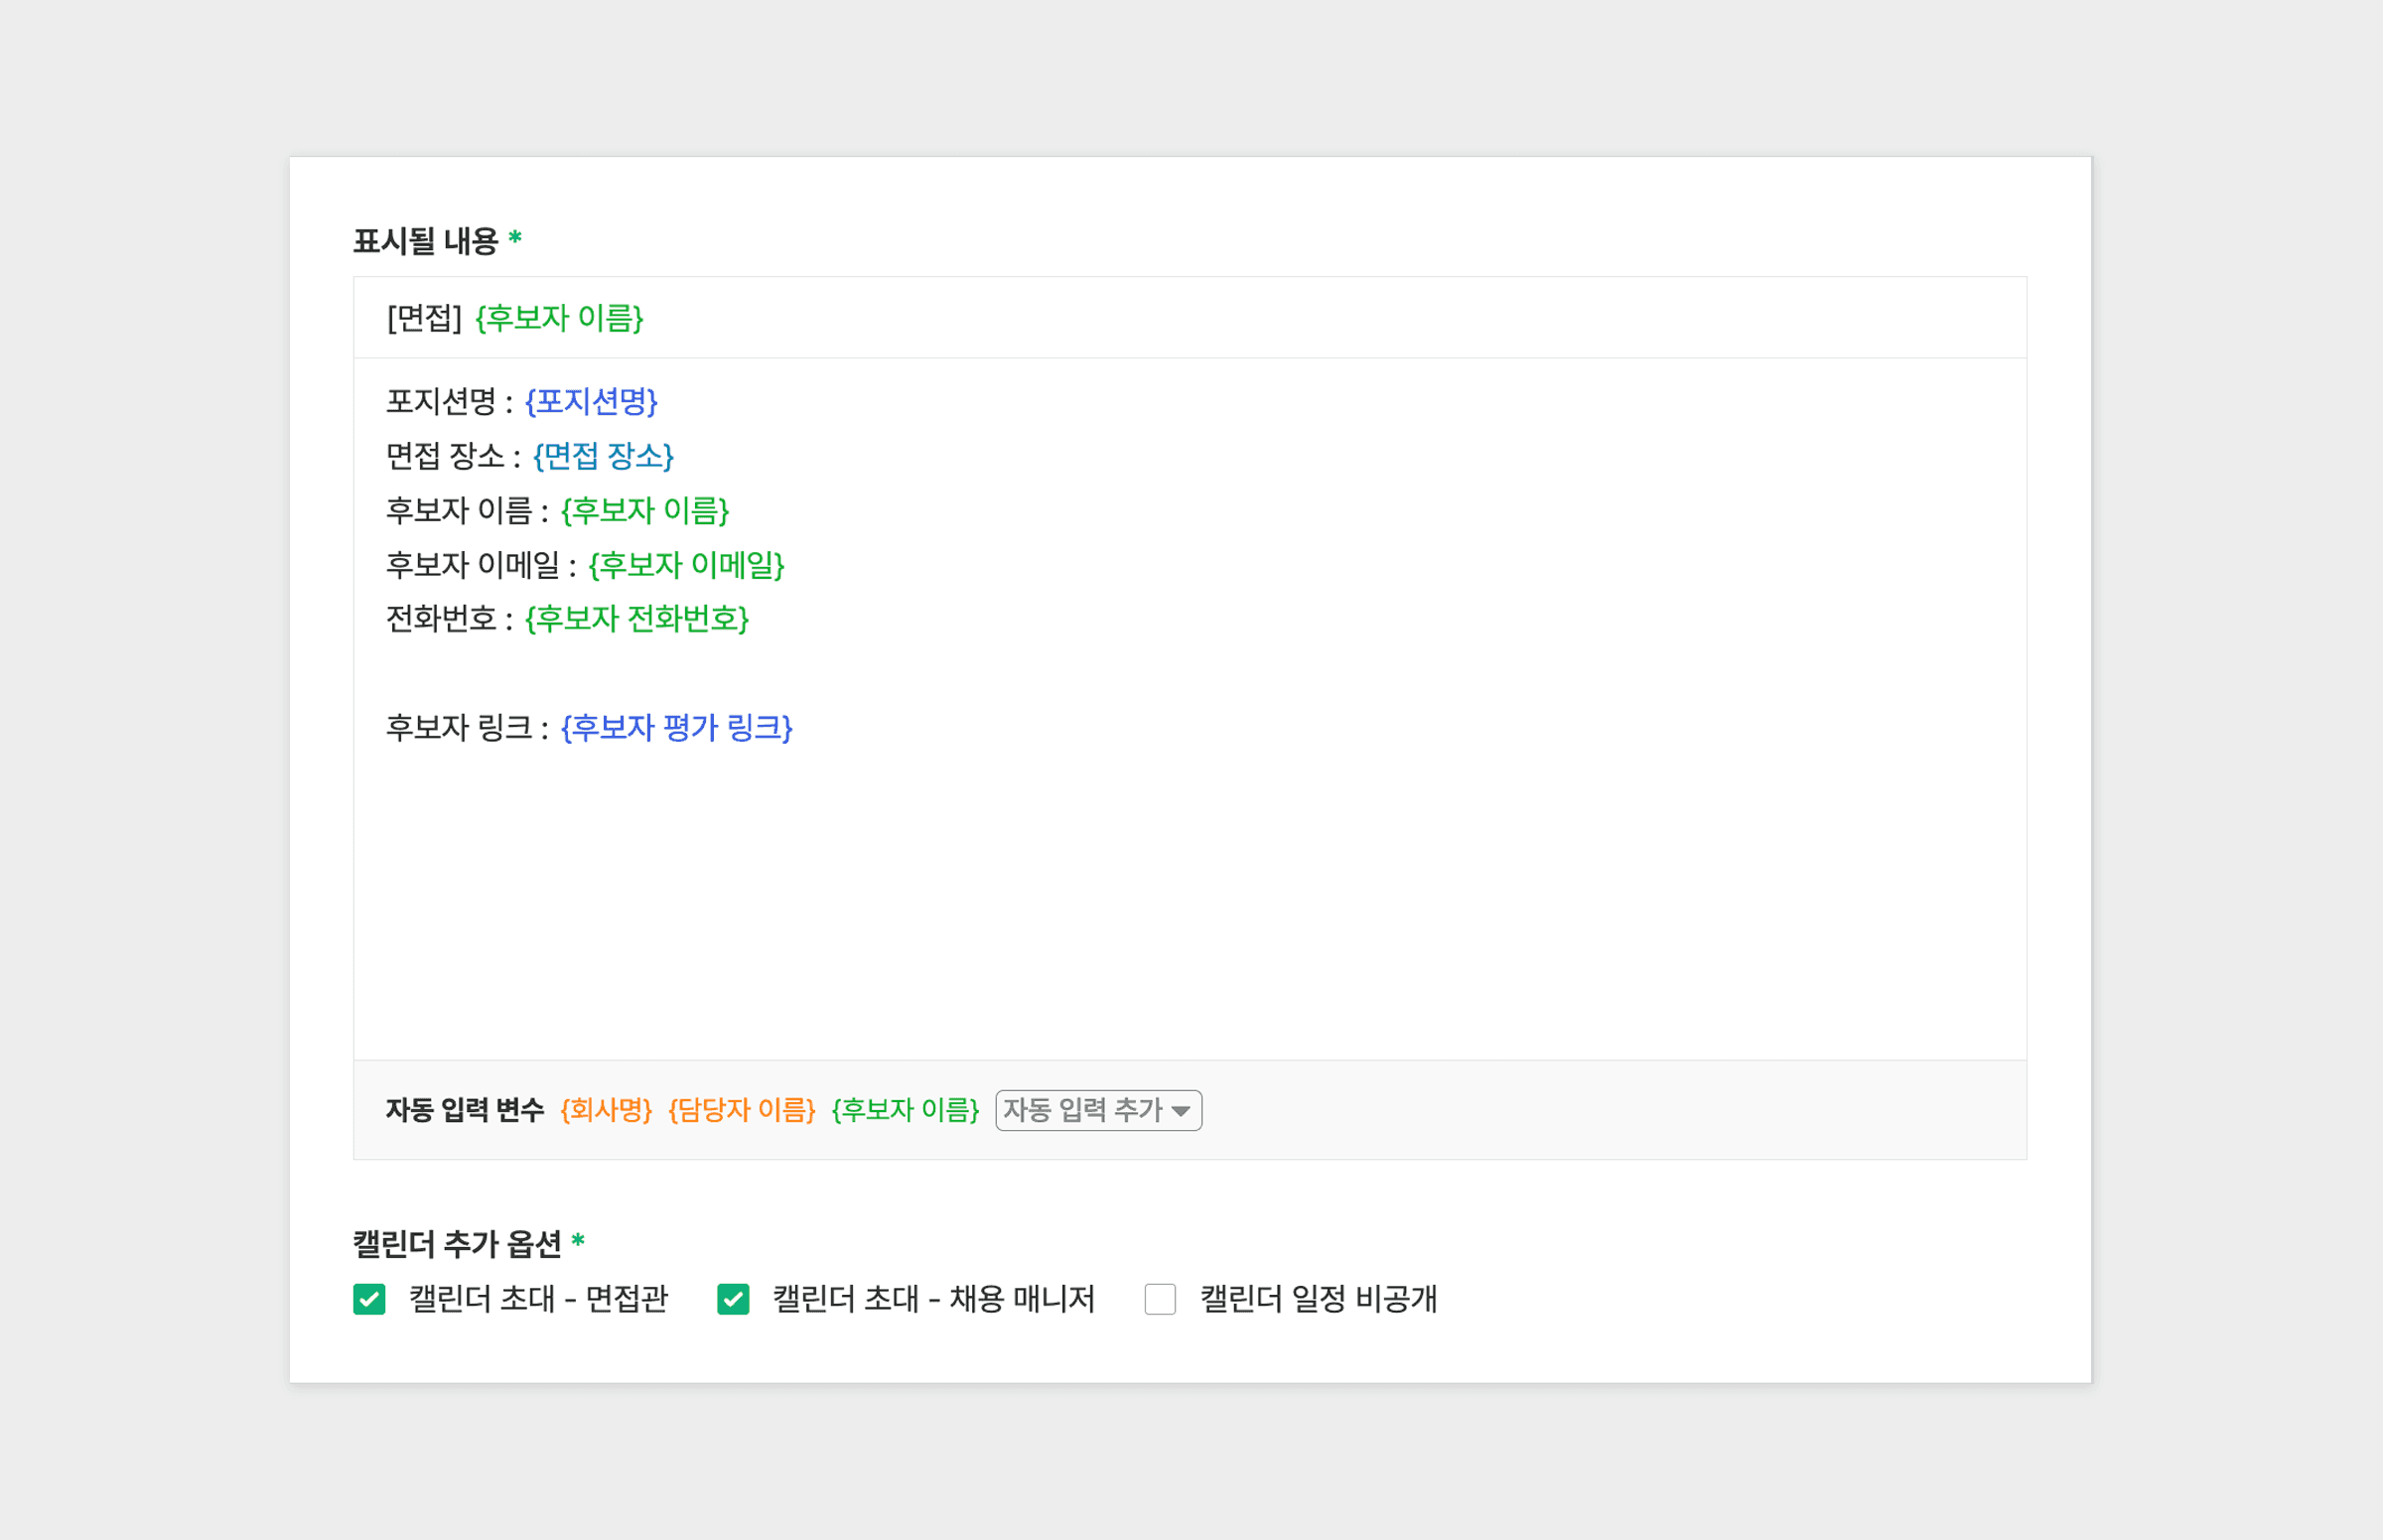Screen dimensions: 2383x1540
Task: Click {후보자 이름} tag in title line
Action: click(x=559, y=318)
